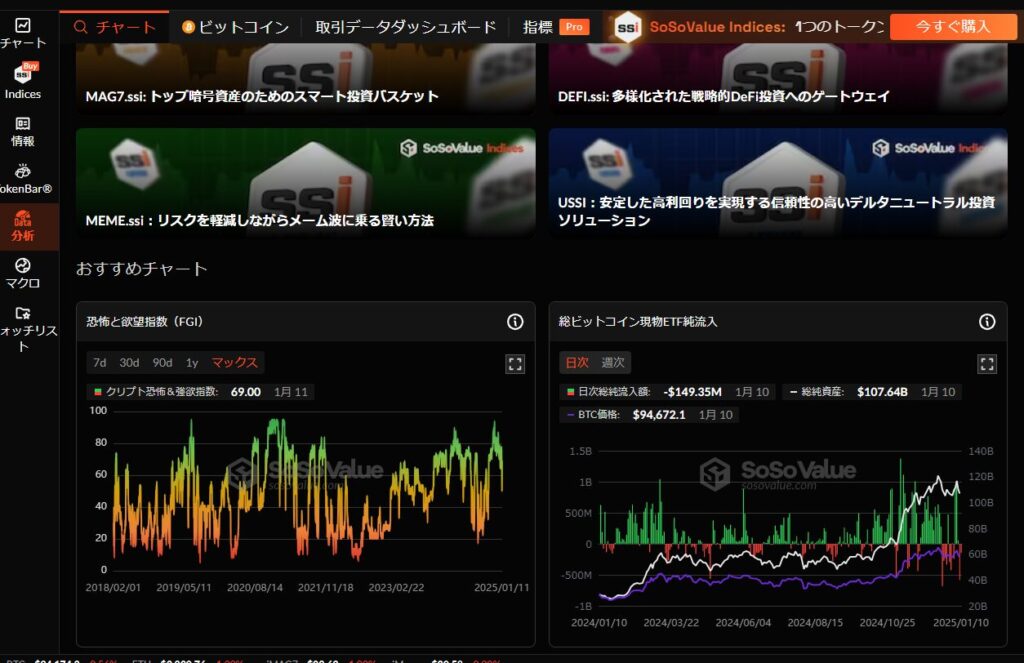Click the SoSoValue Indices banner text
This screenshot has width=1024, height=663.
click(717, 27)
